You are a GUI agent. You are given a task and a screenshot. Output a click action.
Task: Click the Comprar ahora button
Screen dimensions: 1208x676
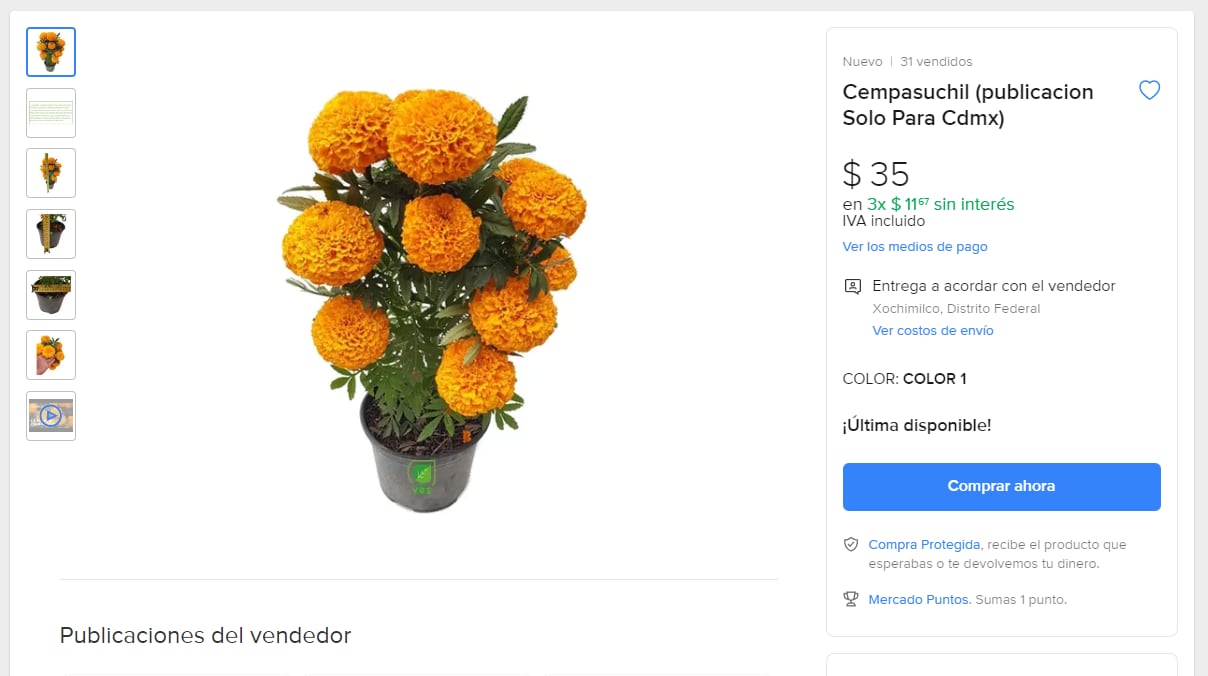(x=1001, y=486)
